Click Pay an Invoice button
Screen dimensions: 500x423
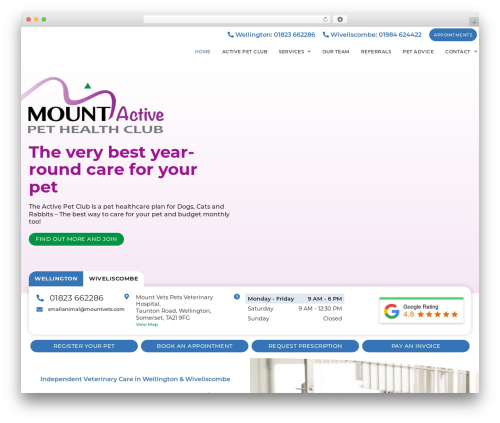[416, 346]
